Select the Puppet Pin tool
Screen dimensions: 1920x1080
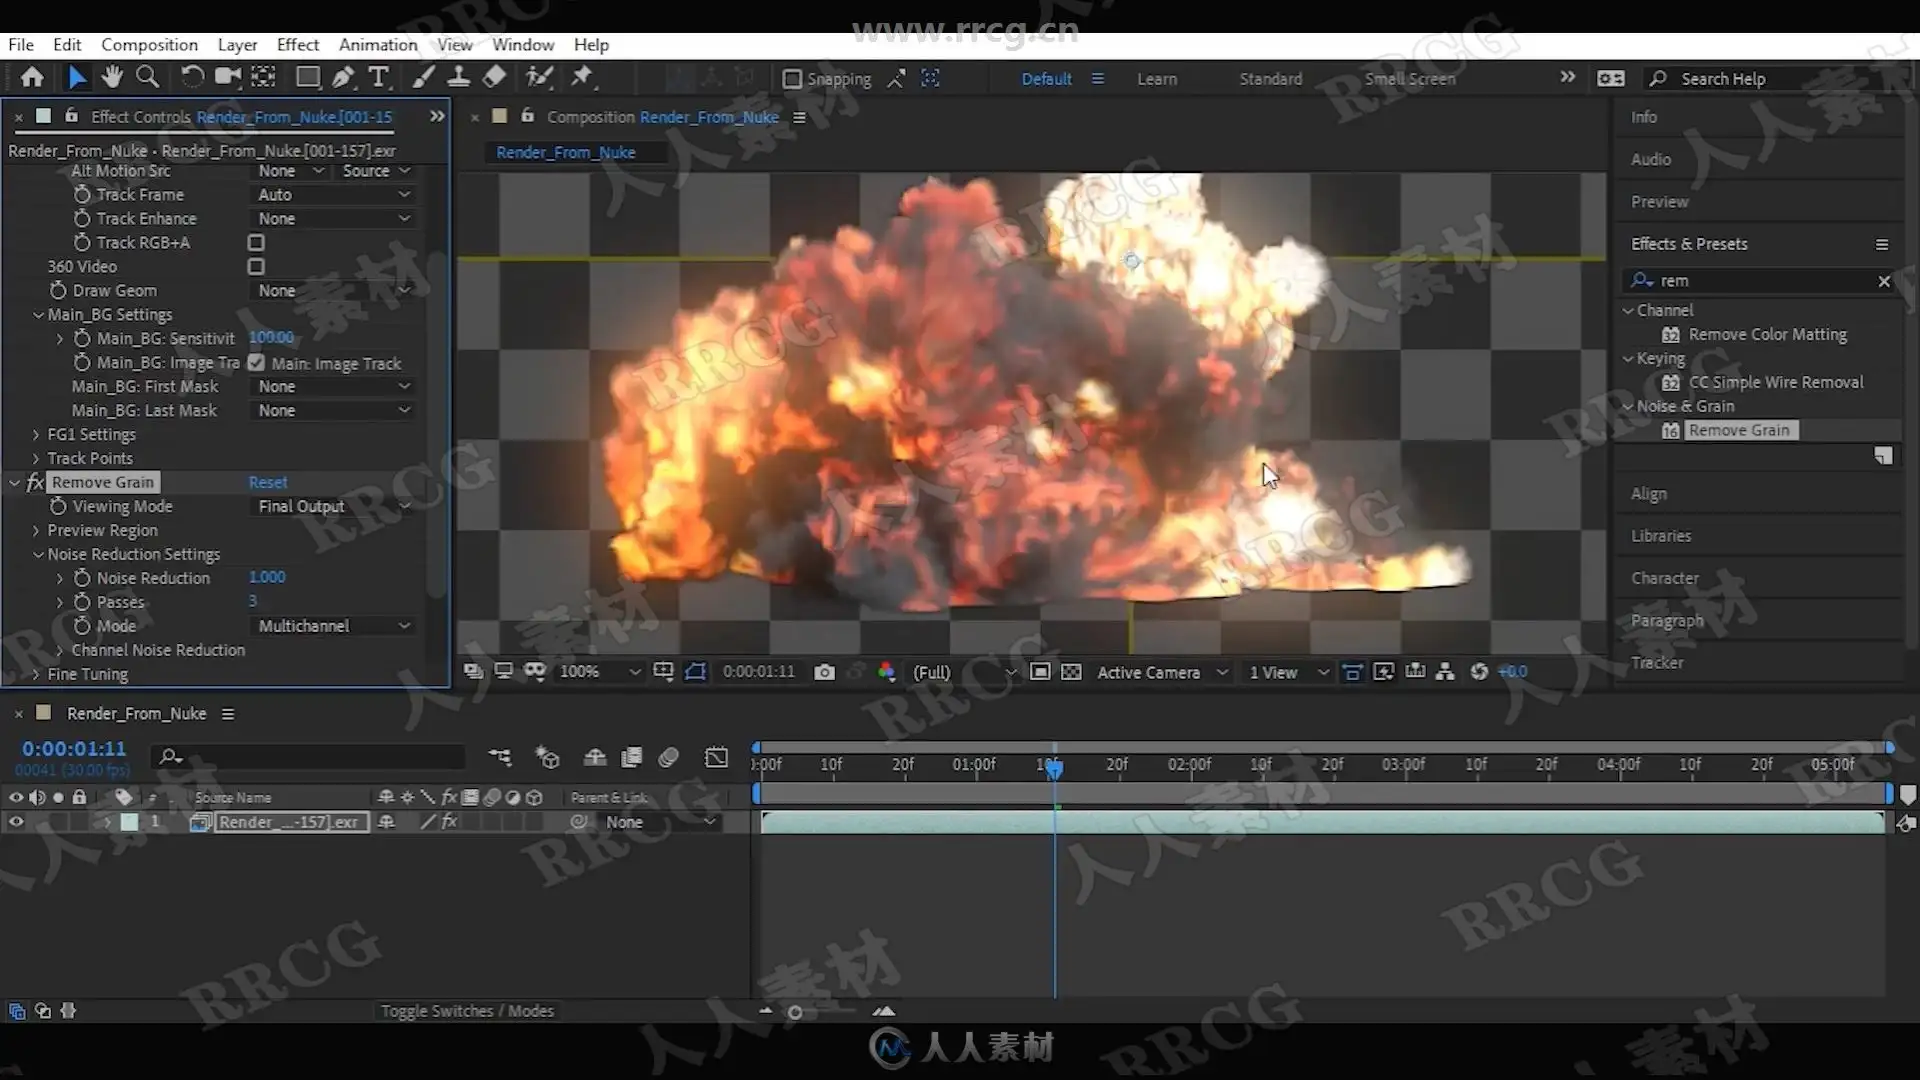[x=582, y=77]
